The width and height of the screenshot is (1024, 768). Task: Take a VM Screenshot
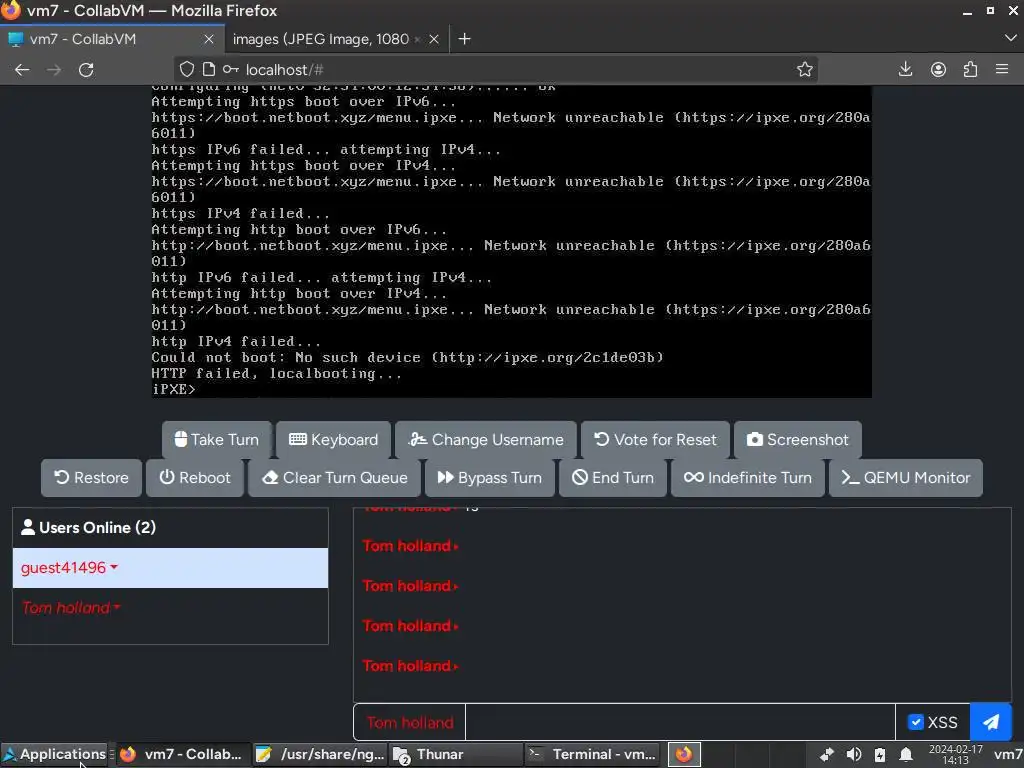tap(798, 440)
